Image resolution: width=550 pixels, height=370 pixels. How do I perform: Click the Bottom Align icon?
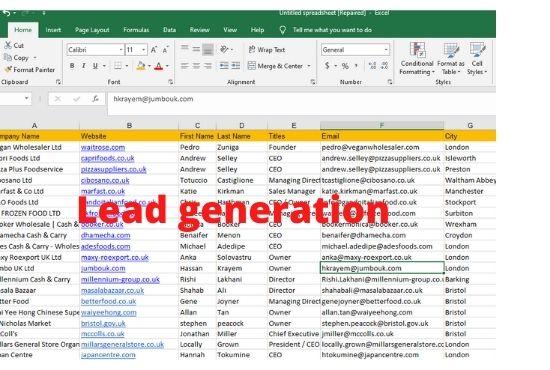coord(208,49)
